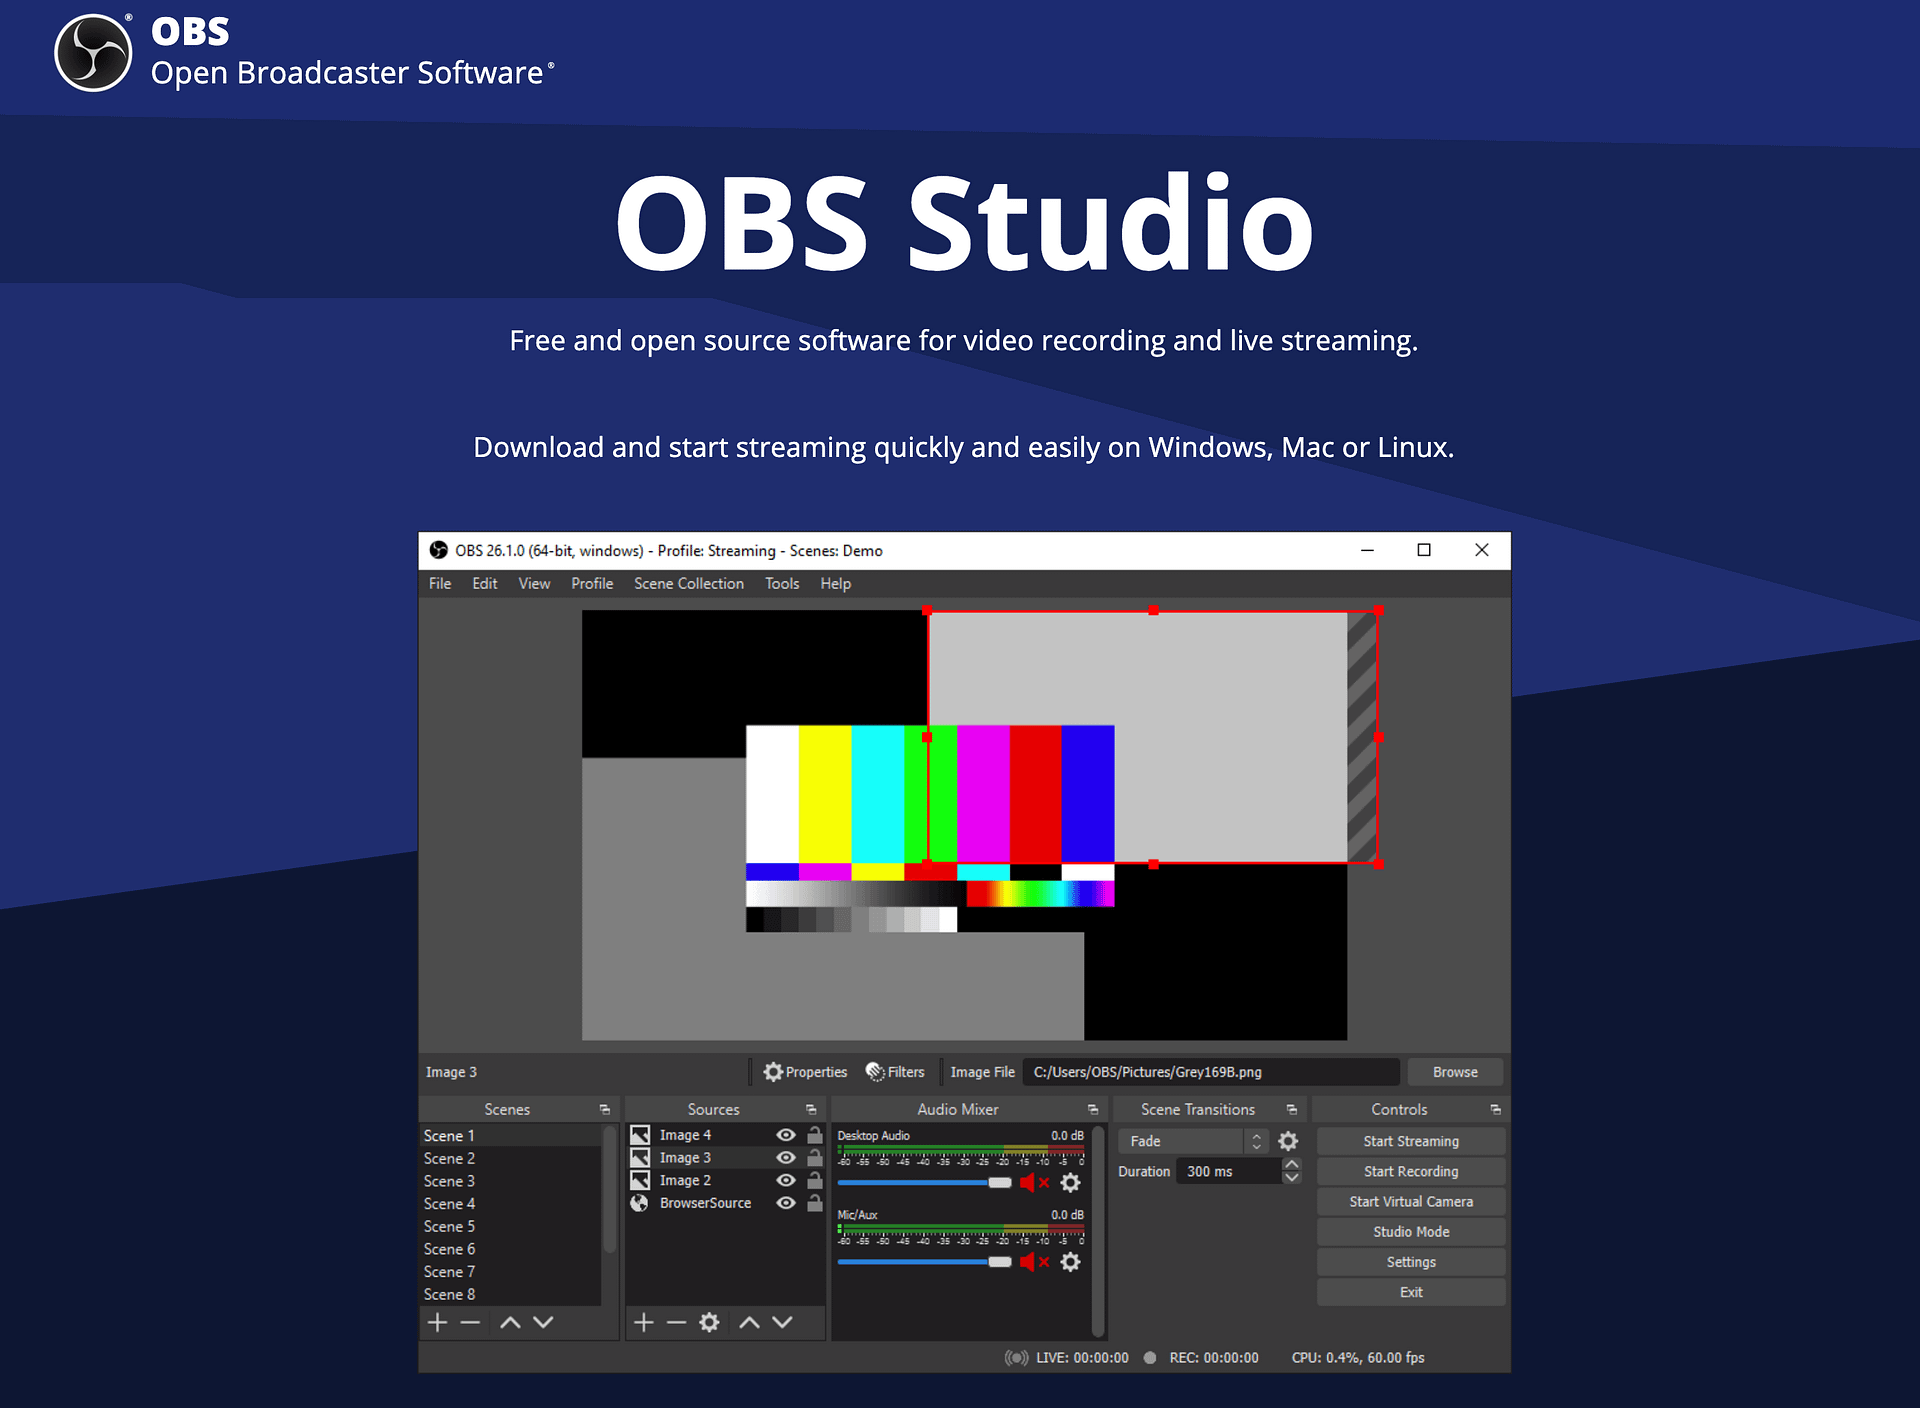Open the Help menu

[836, 584]
